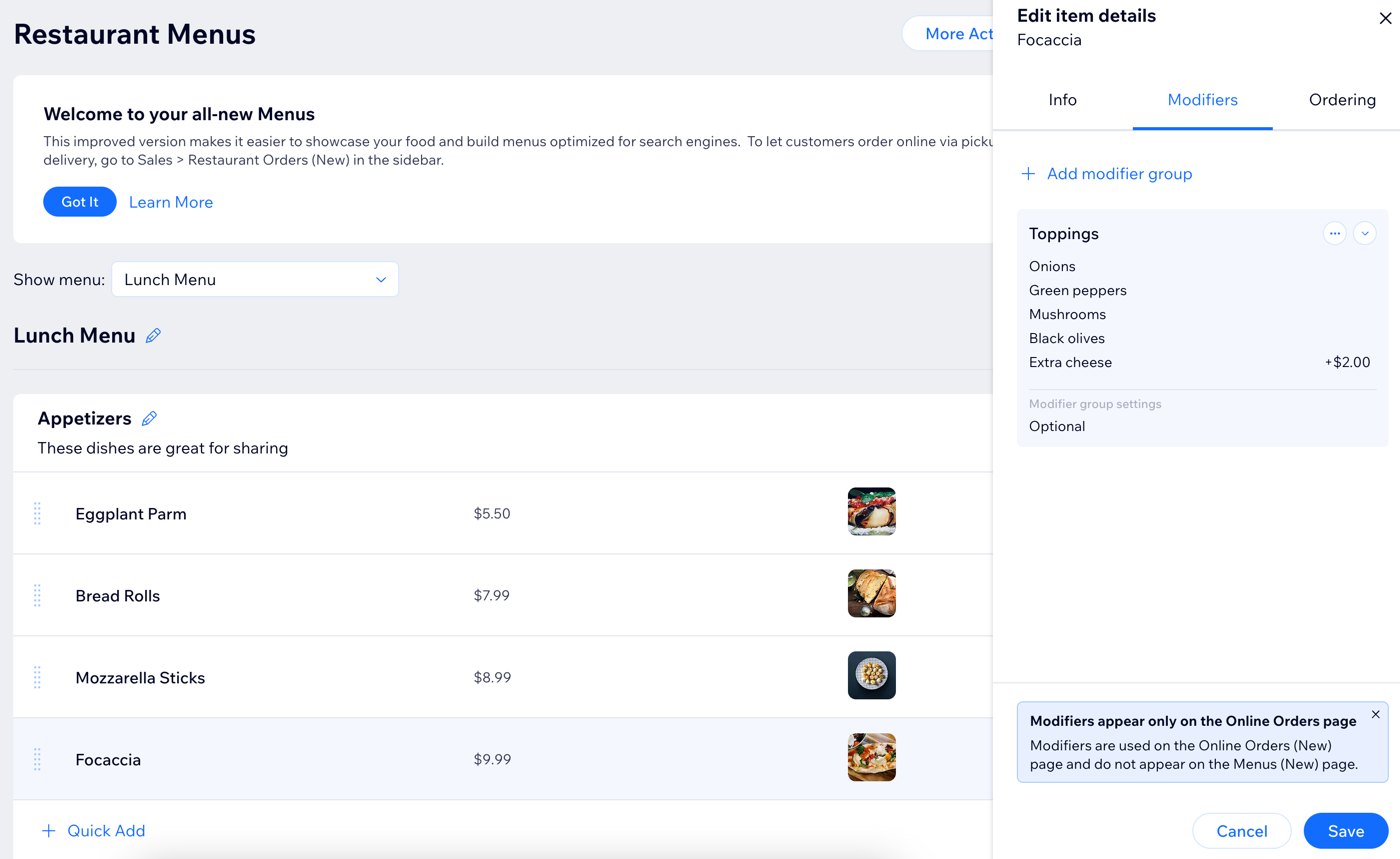Click the Mozzarella Sticks drag handle
Image resolution: width=1400 pixels, height=859 pixels.
tap(37, 678)
